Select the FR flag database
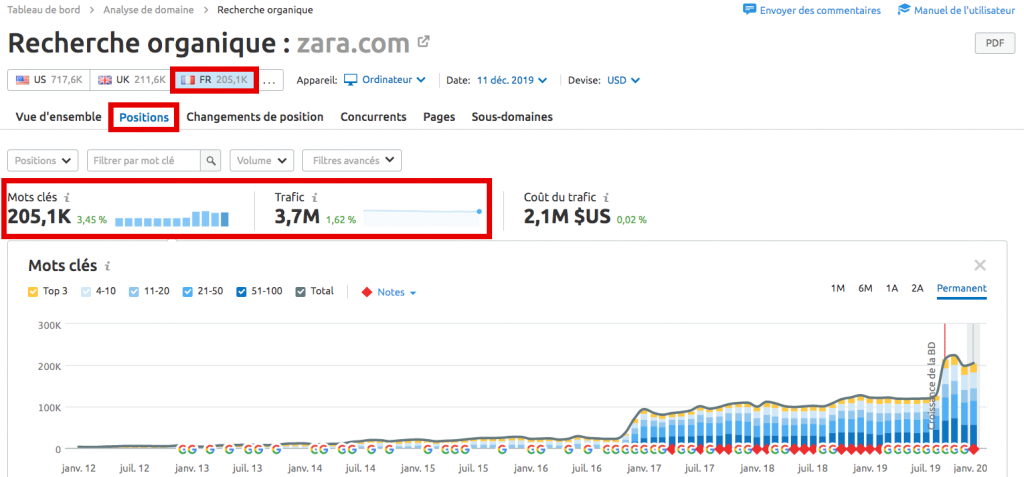 point(215,80)
